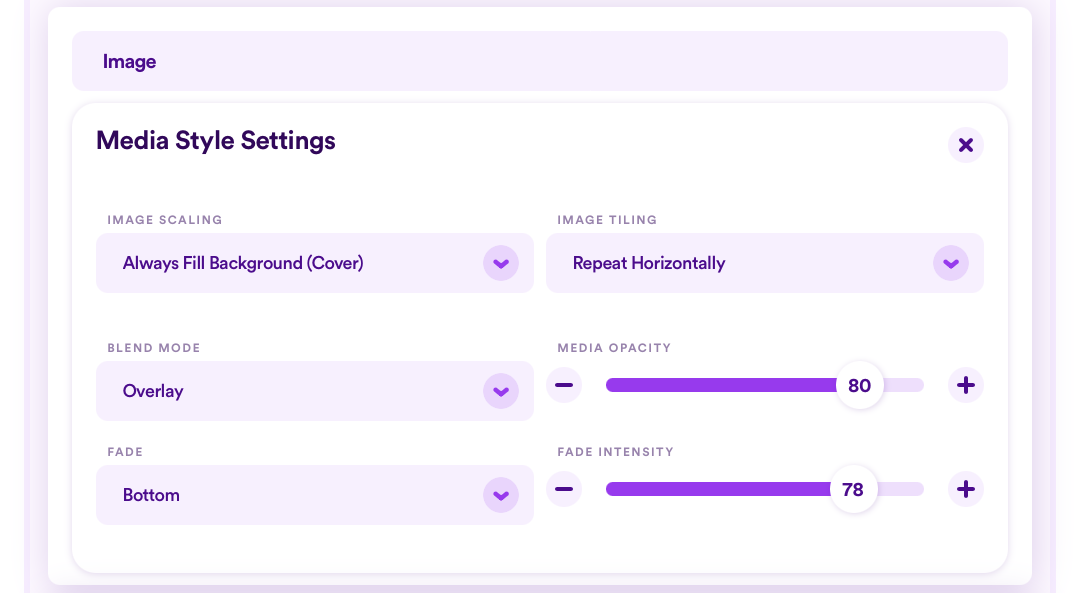Click the filled Media Opacity slider track
Screen dimensions: 1080x593
(x=721, y=385)
